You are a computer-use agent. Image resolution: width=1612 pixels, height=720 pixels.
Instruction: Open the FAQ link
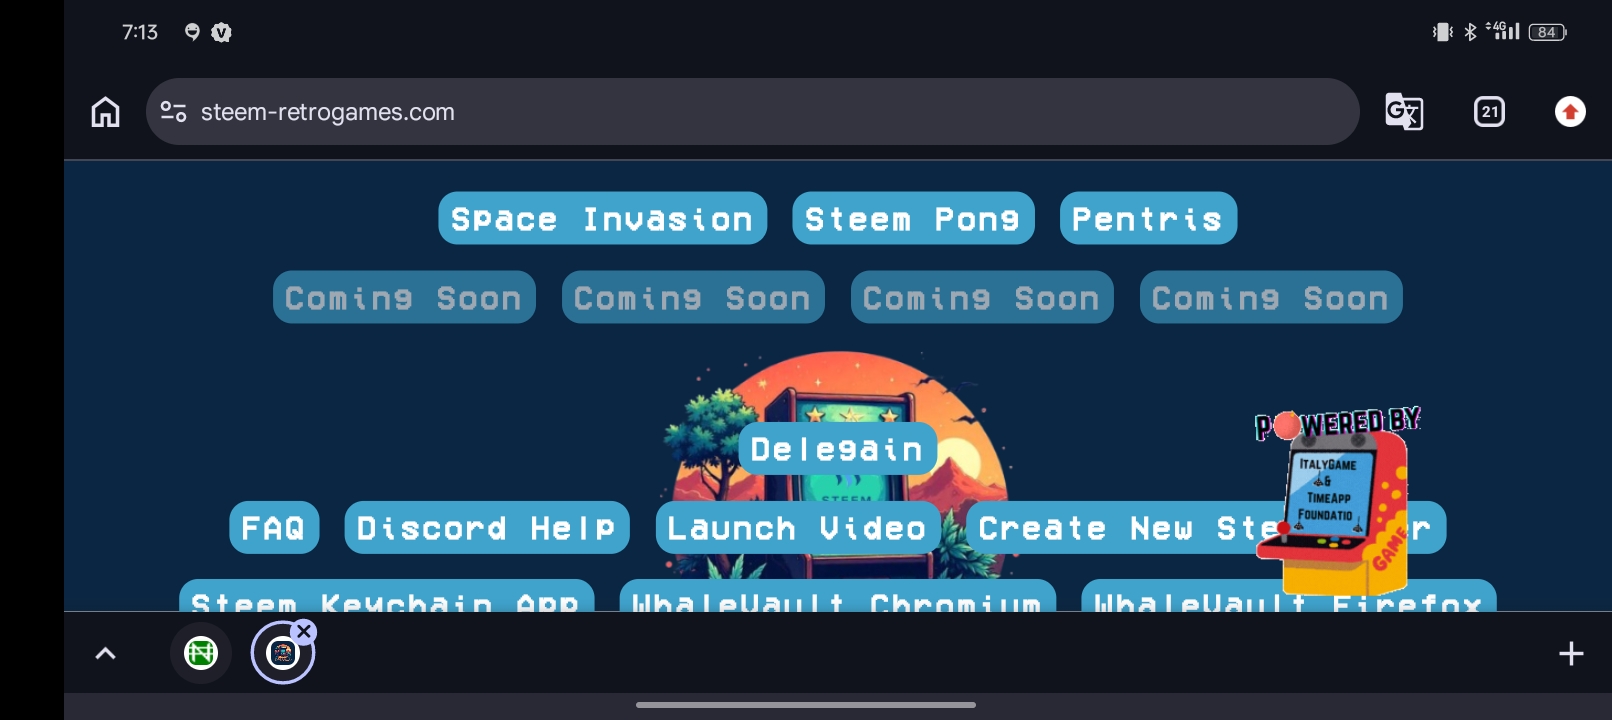pos(274,527)
